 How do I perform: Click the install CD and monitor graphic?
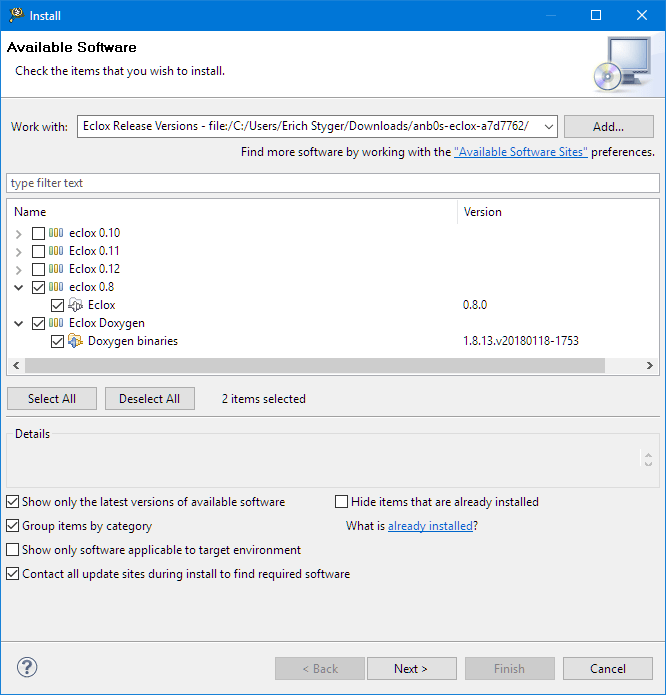pos(623,64)
